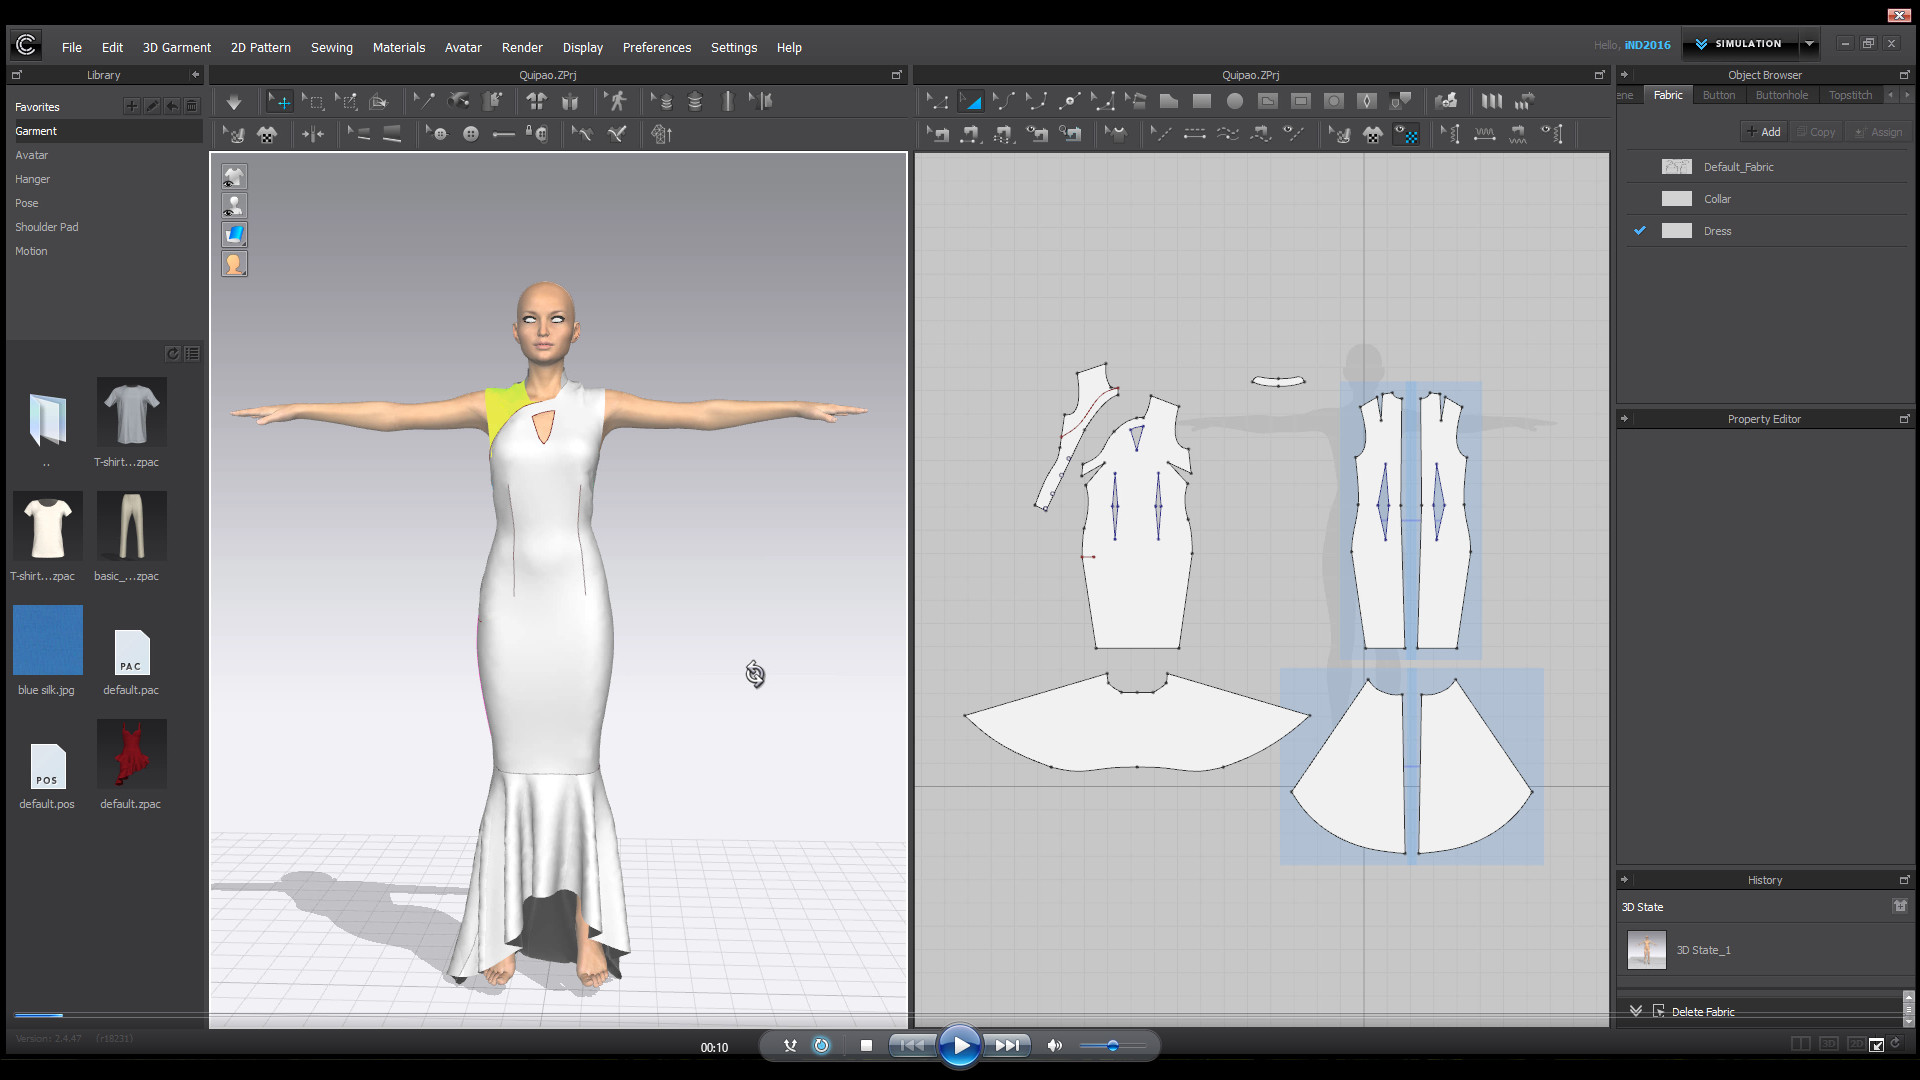This screenshot has height=1080, width=1920.
Task: Toggle Show Garment icon in 3D view
Action: coord(234,177)
